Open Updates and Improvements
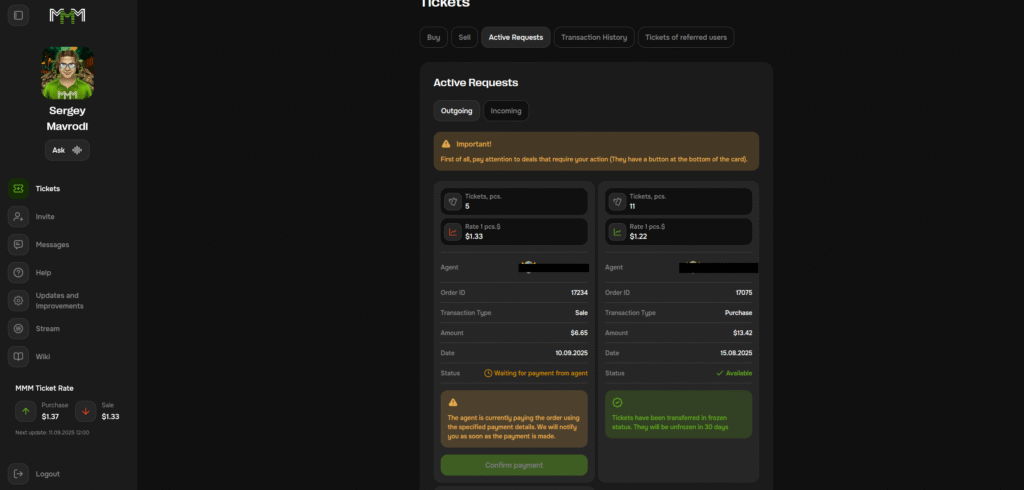This screenshot has height=490, width=1024. click(57, 300)
